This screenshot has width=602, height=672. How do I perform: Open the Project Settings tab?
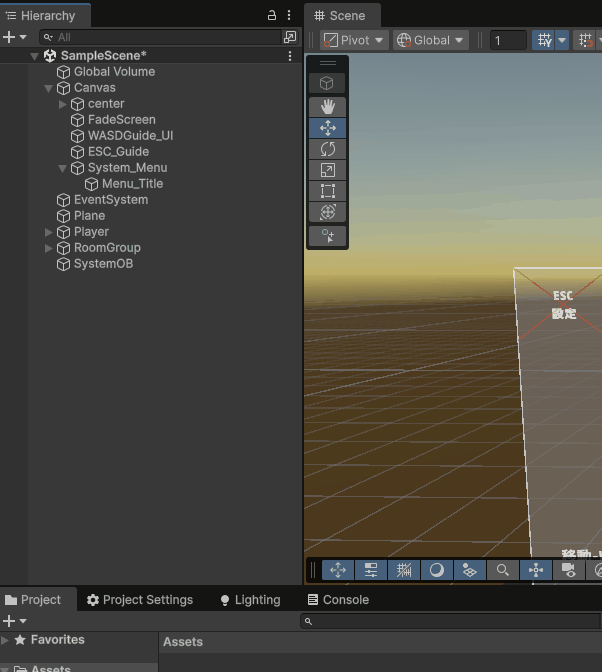coord(139,600)
